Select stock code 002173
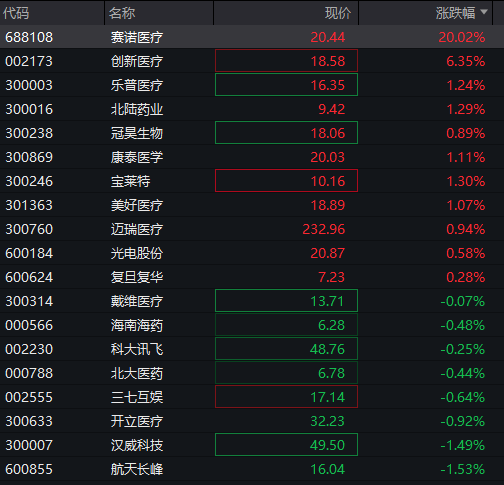The width and height of the screenshot is (504, 485). pyautogui.click(x=29, y=61)
